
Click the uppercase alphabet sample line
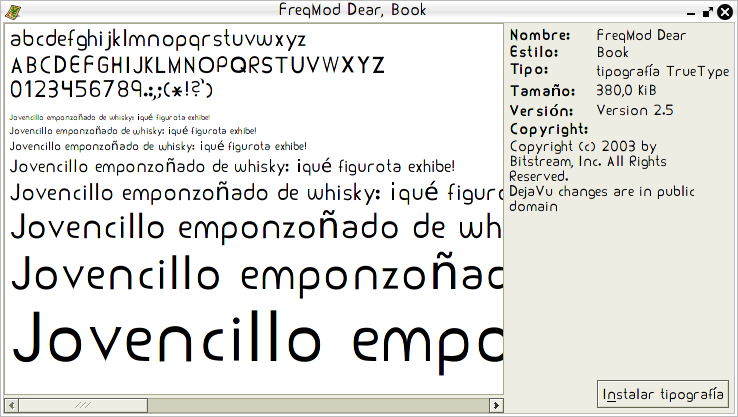tap(198, 65)
